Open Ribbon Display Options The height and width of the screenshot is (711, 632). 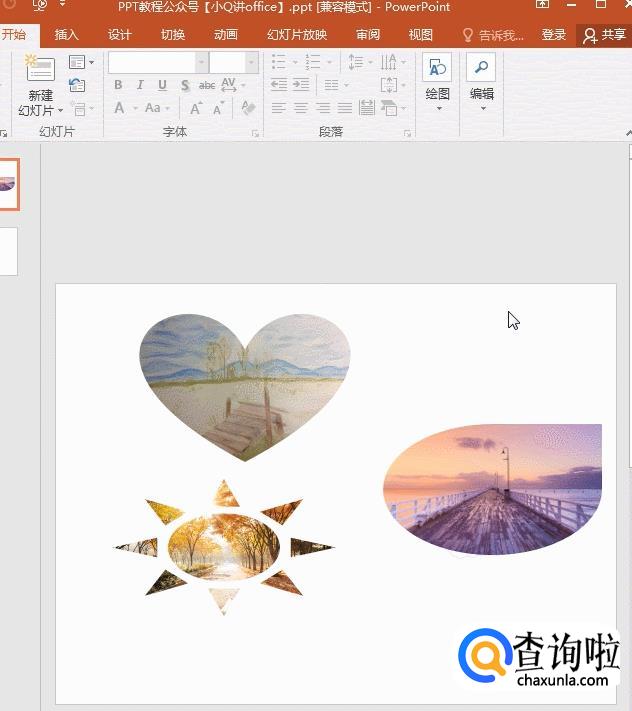[x=542, y=5]
